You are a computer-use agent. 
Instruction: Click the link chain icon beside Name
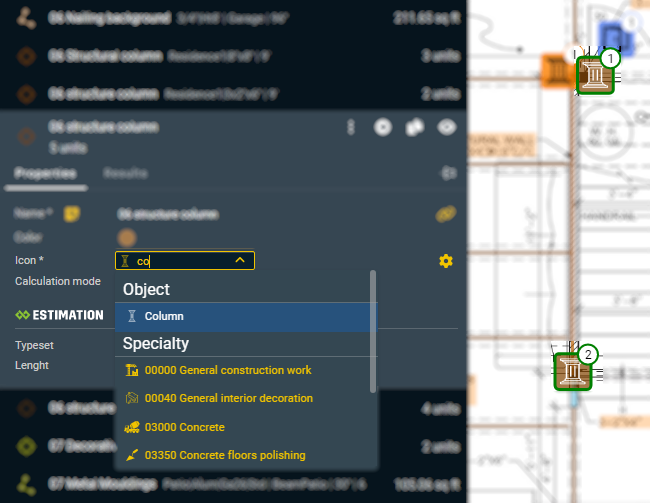click(445, 213)
